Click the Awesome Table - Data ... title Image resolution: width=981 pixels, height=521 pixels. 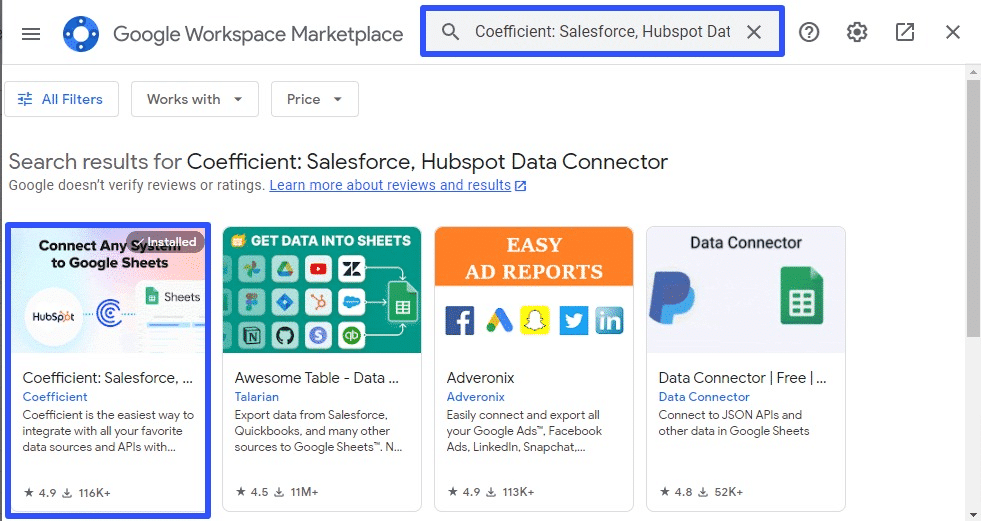point(317,378)
